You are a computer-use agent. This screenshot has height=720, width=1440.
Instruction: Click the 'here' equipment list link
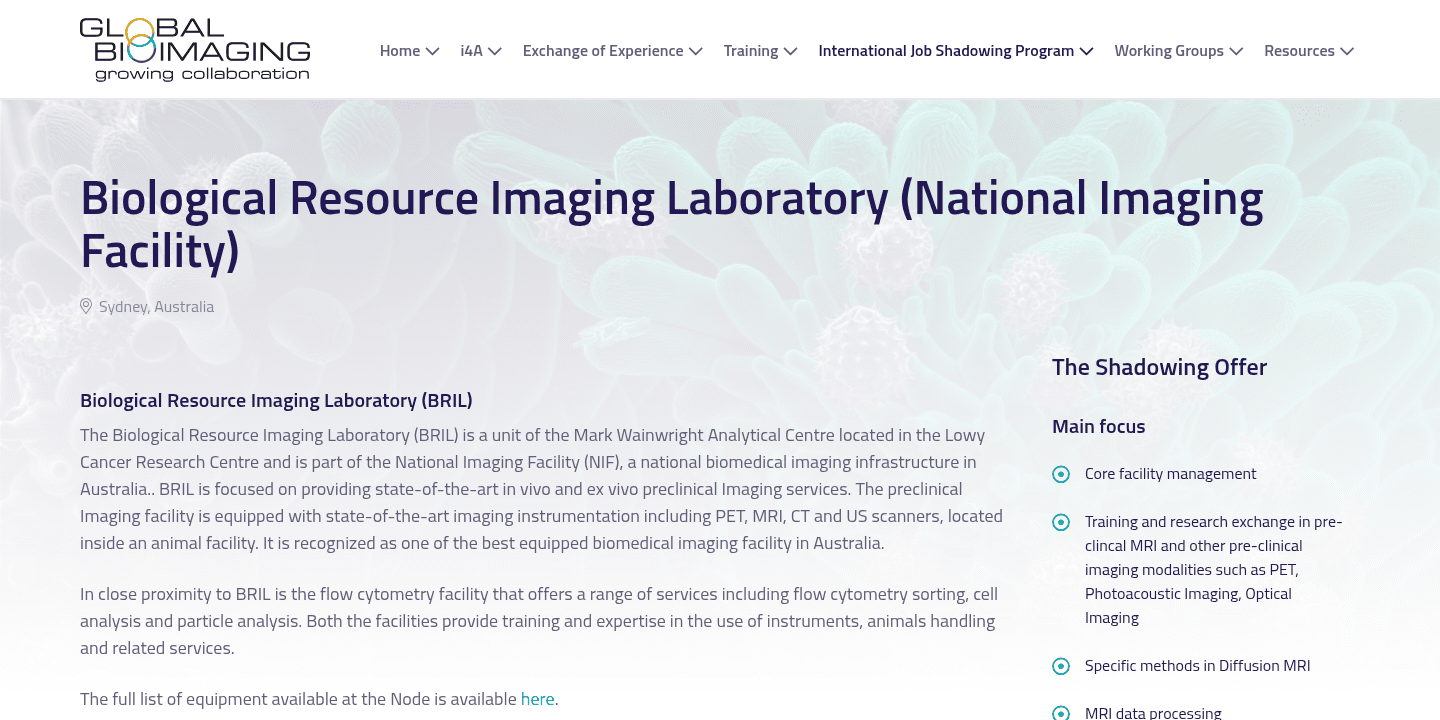tap(538, 698)
